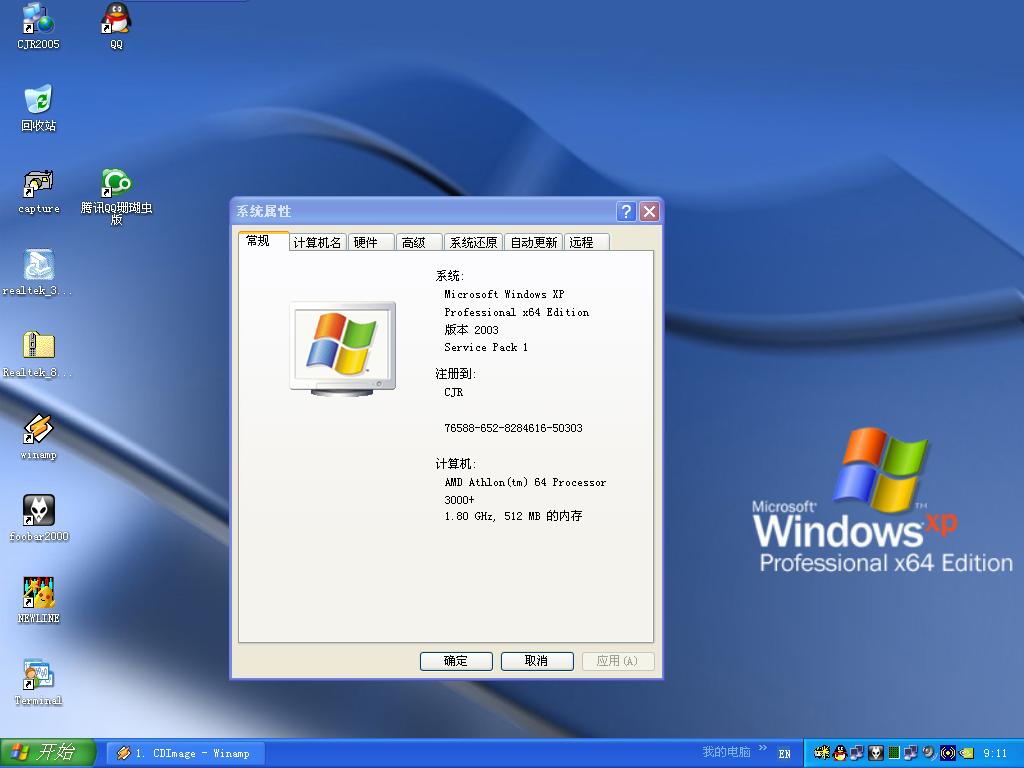1024x768 pixels.
Task: Select the Terminal desktop shortcut
Action: [38, 682]
